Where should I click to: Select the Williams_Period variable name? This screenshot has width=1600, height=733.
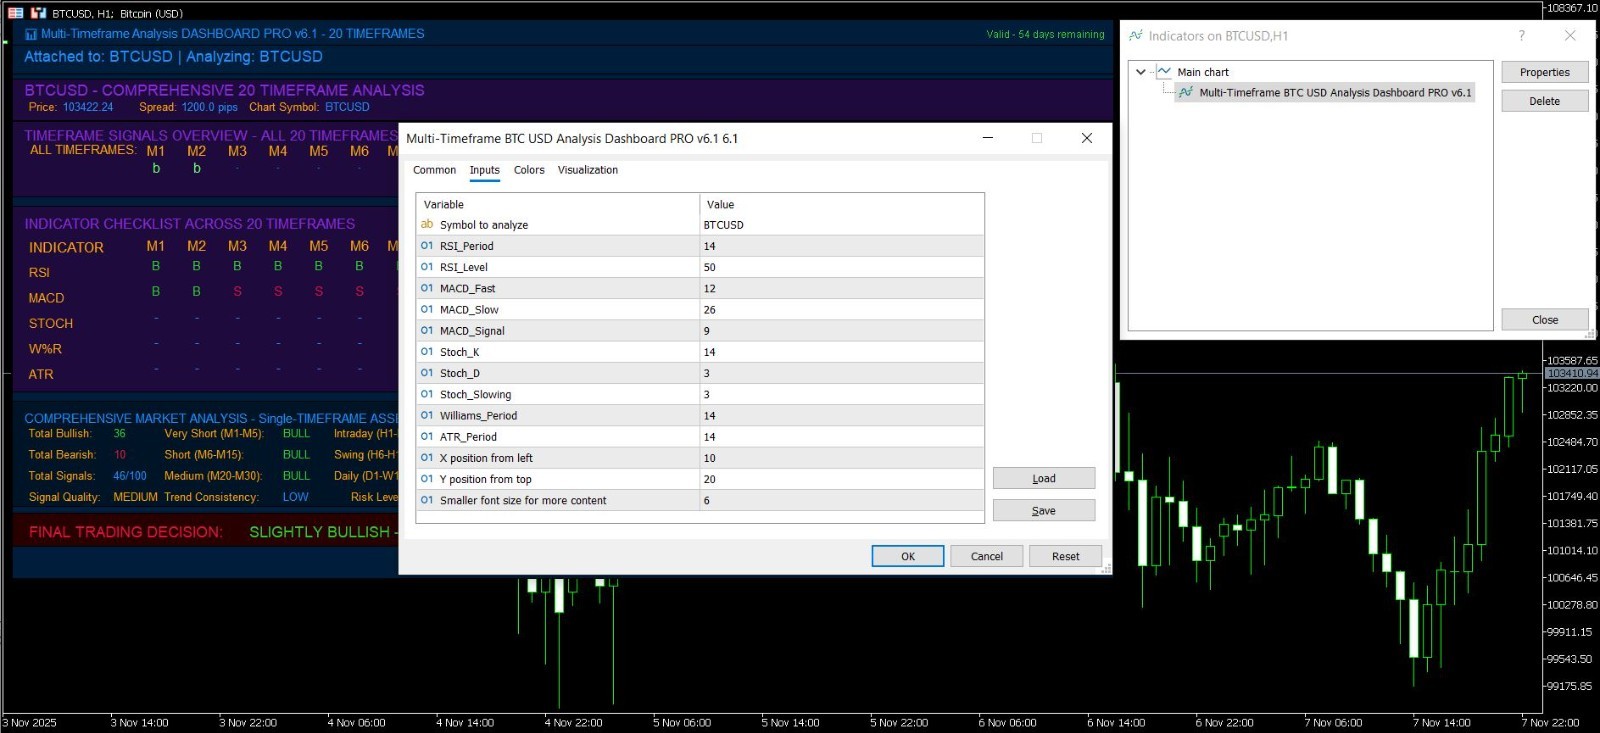coord(478,416)
